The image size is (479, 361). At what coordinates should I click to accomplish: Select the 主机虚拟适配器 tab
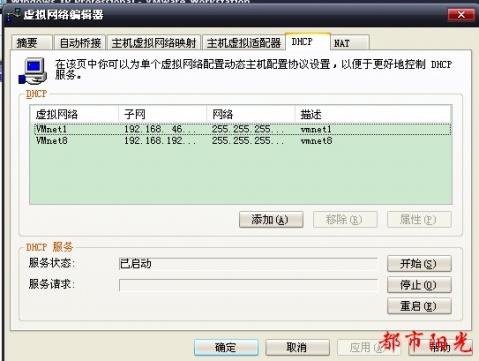point(244,43)
